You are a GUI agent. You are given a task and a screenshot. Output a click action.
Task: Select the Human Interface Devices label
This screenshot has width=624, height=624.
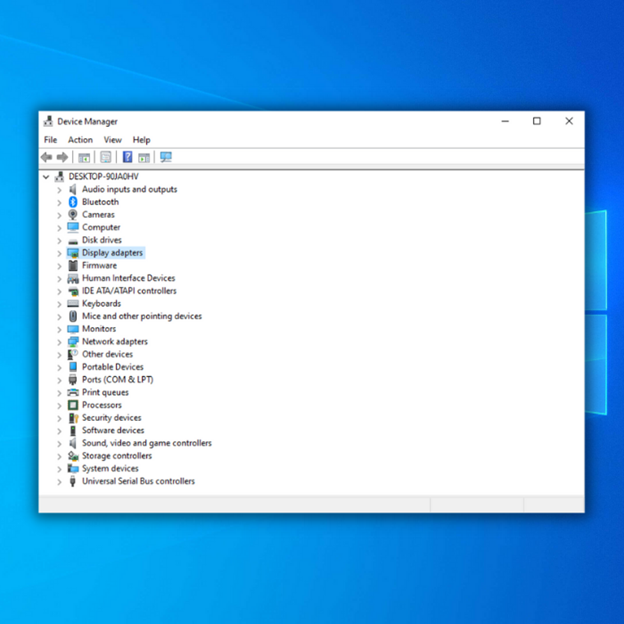pyautogui.click(x=129, y=278)
